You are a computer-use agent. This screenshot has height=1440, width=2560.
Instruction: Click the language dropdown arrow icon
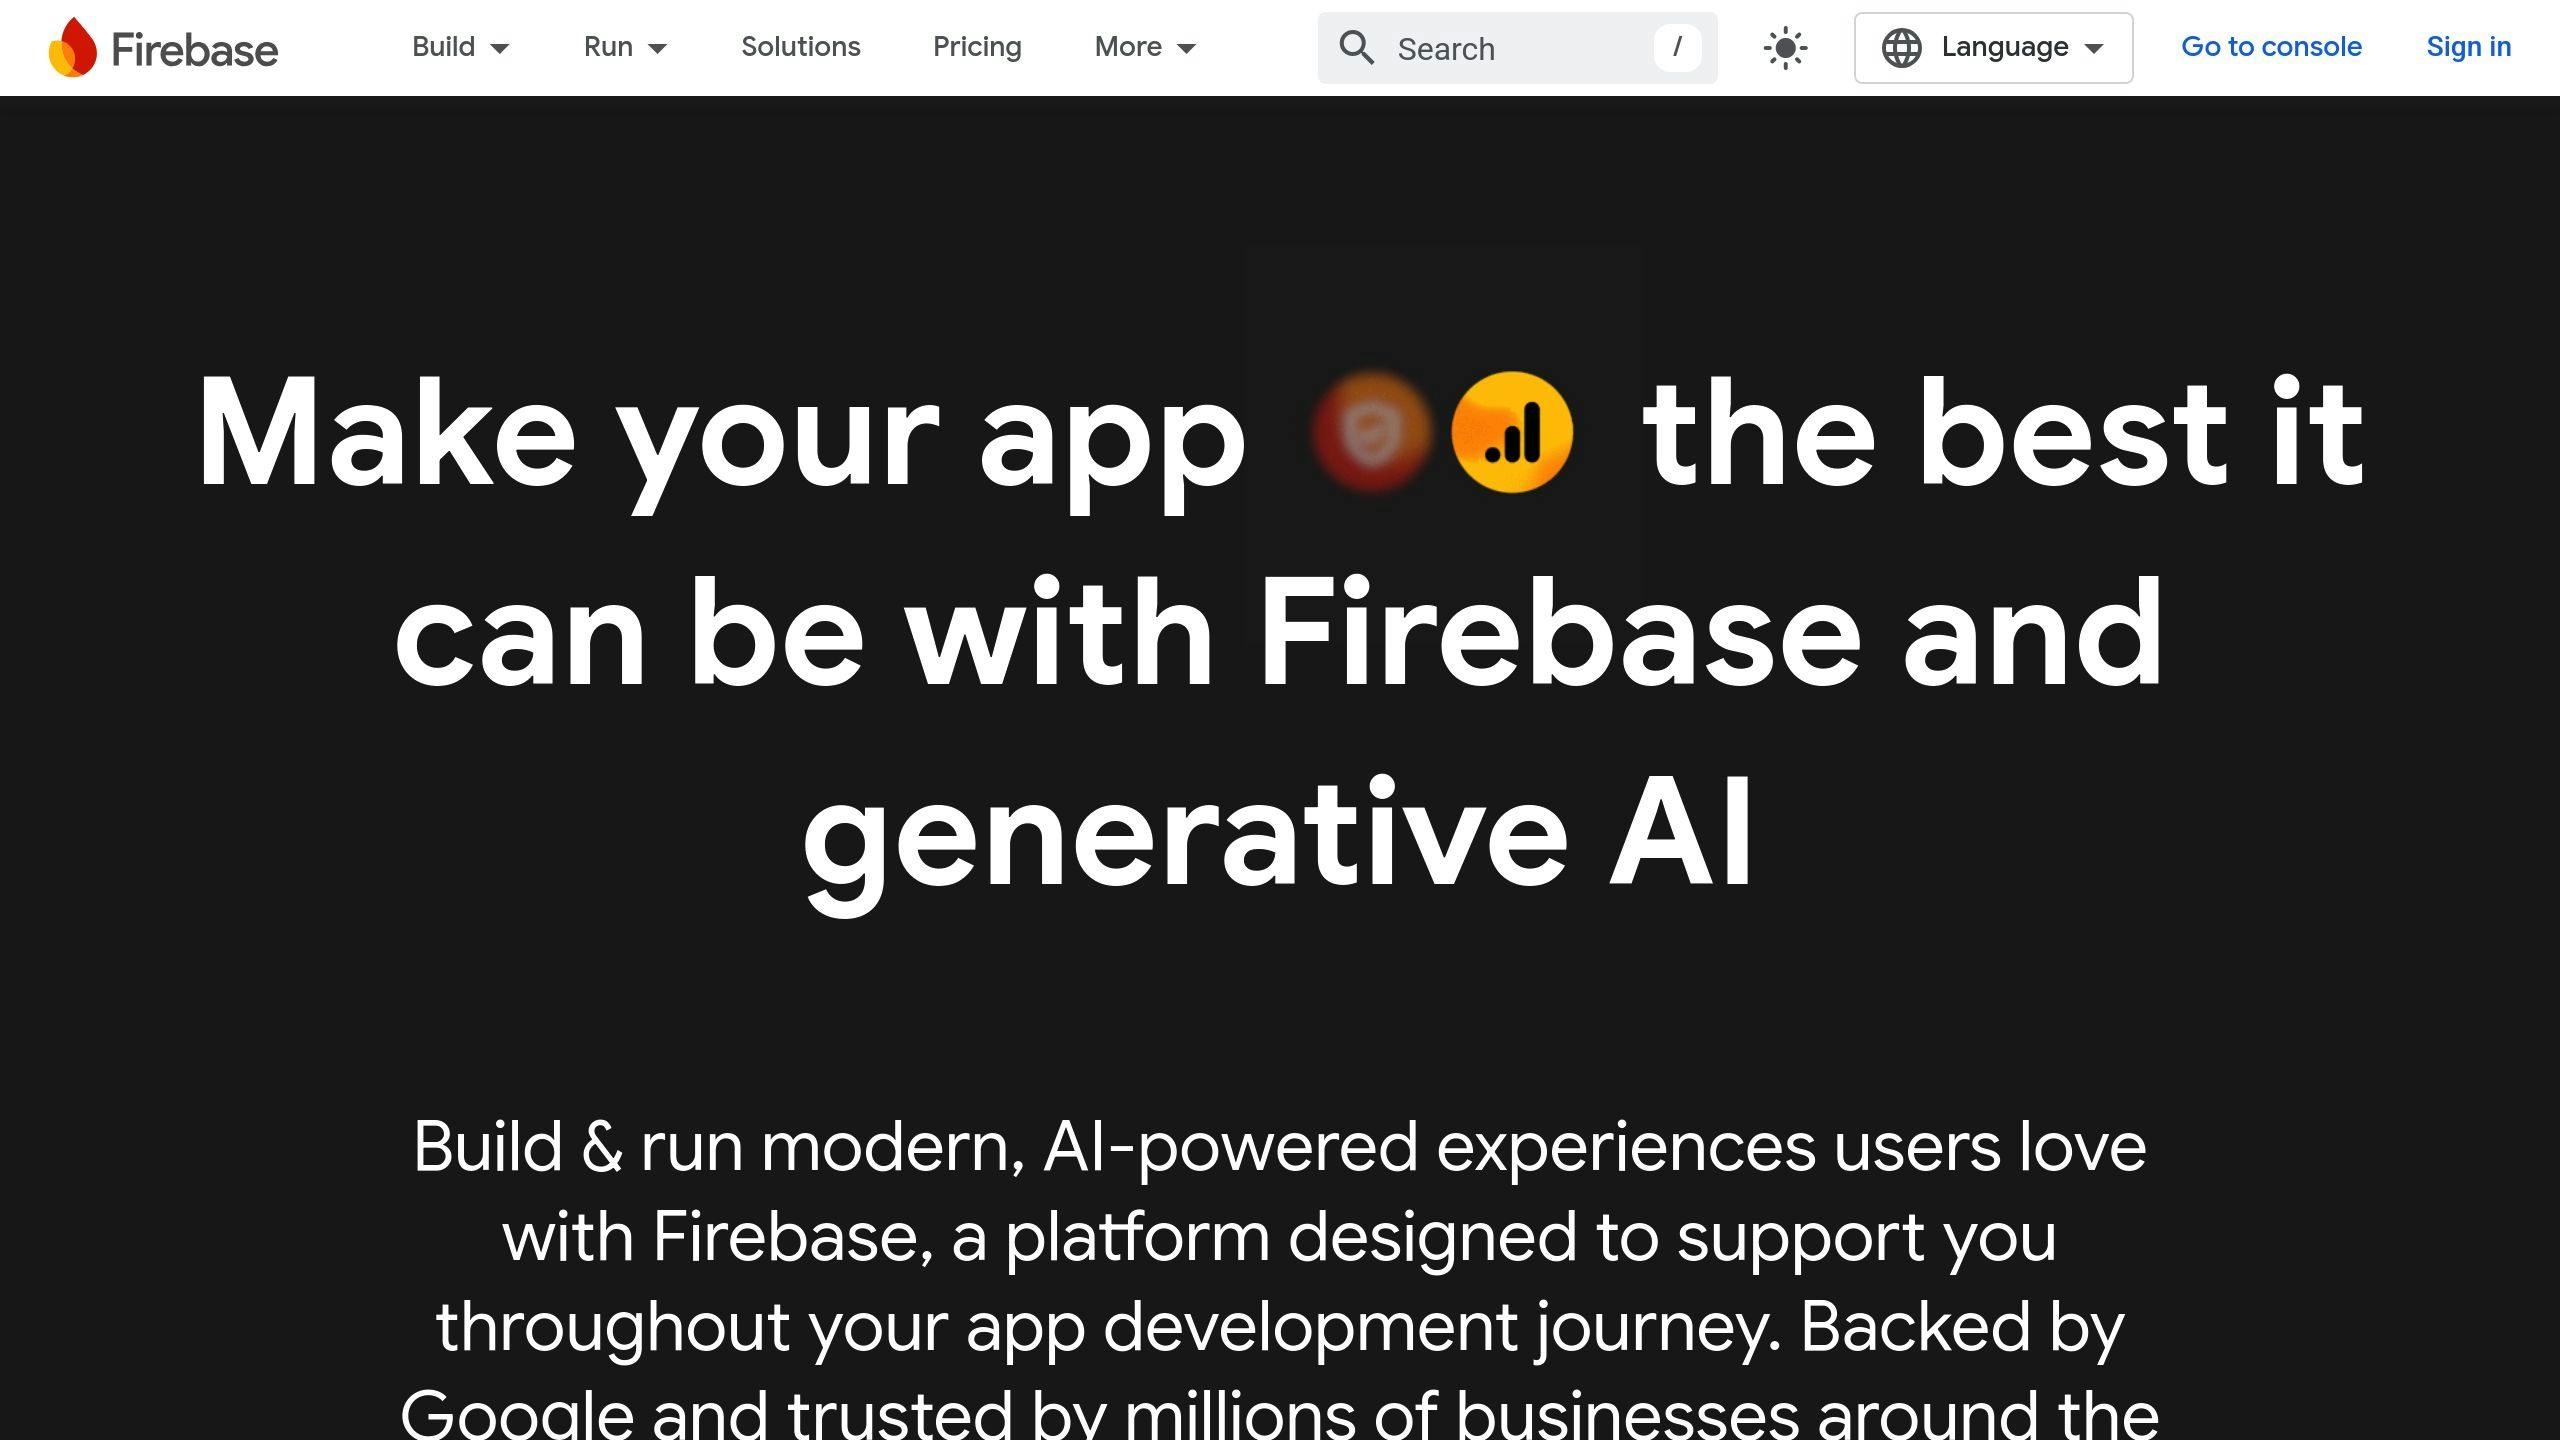coord(2098,47)
